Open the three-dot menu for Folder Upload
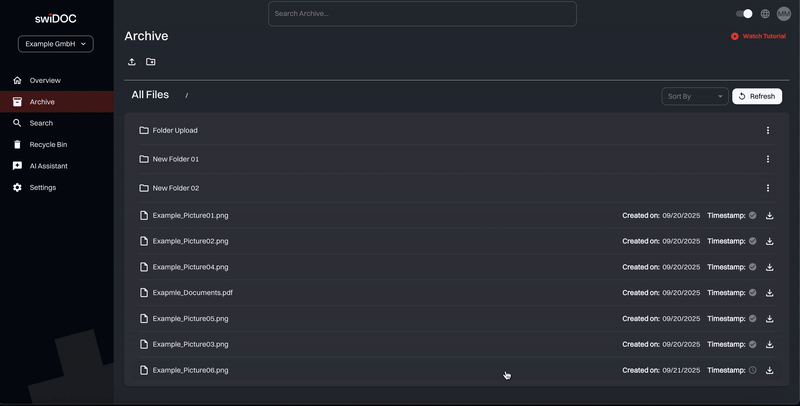This screenshot has height=406, width=800. [x=767, y=130]
